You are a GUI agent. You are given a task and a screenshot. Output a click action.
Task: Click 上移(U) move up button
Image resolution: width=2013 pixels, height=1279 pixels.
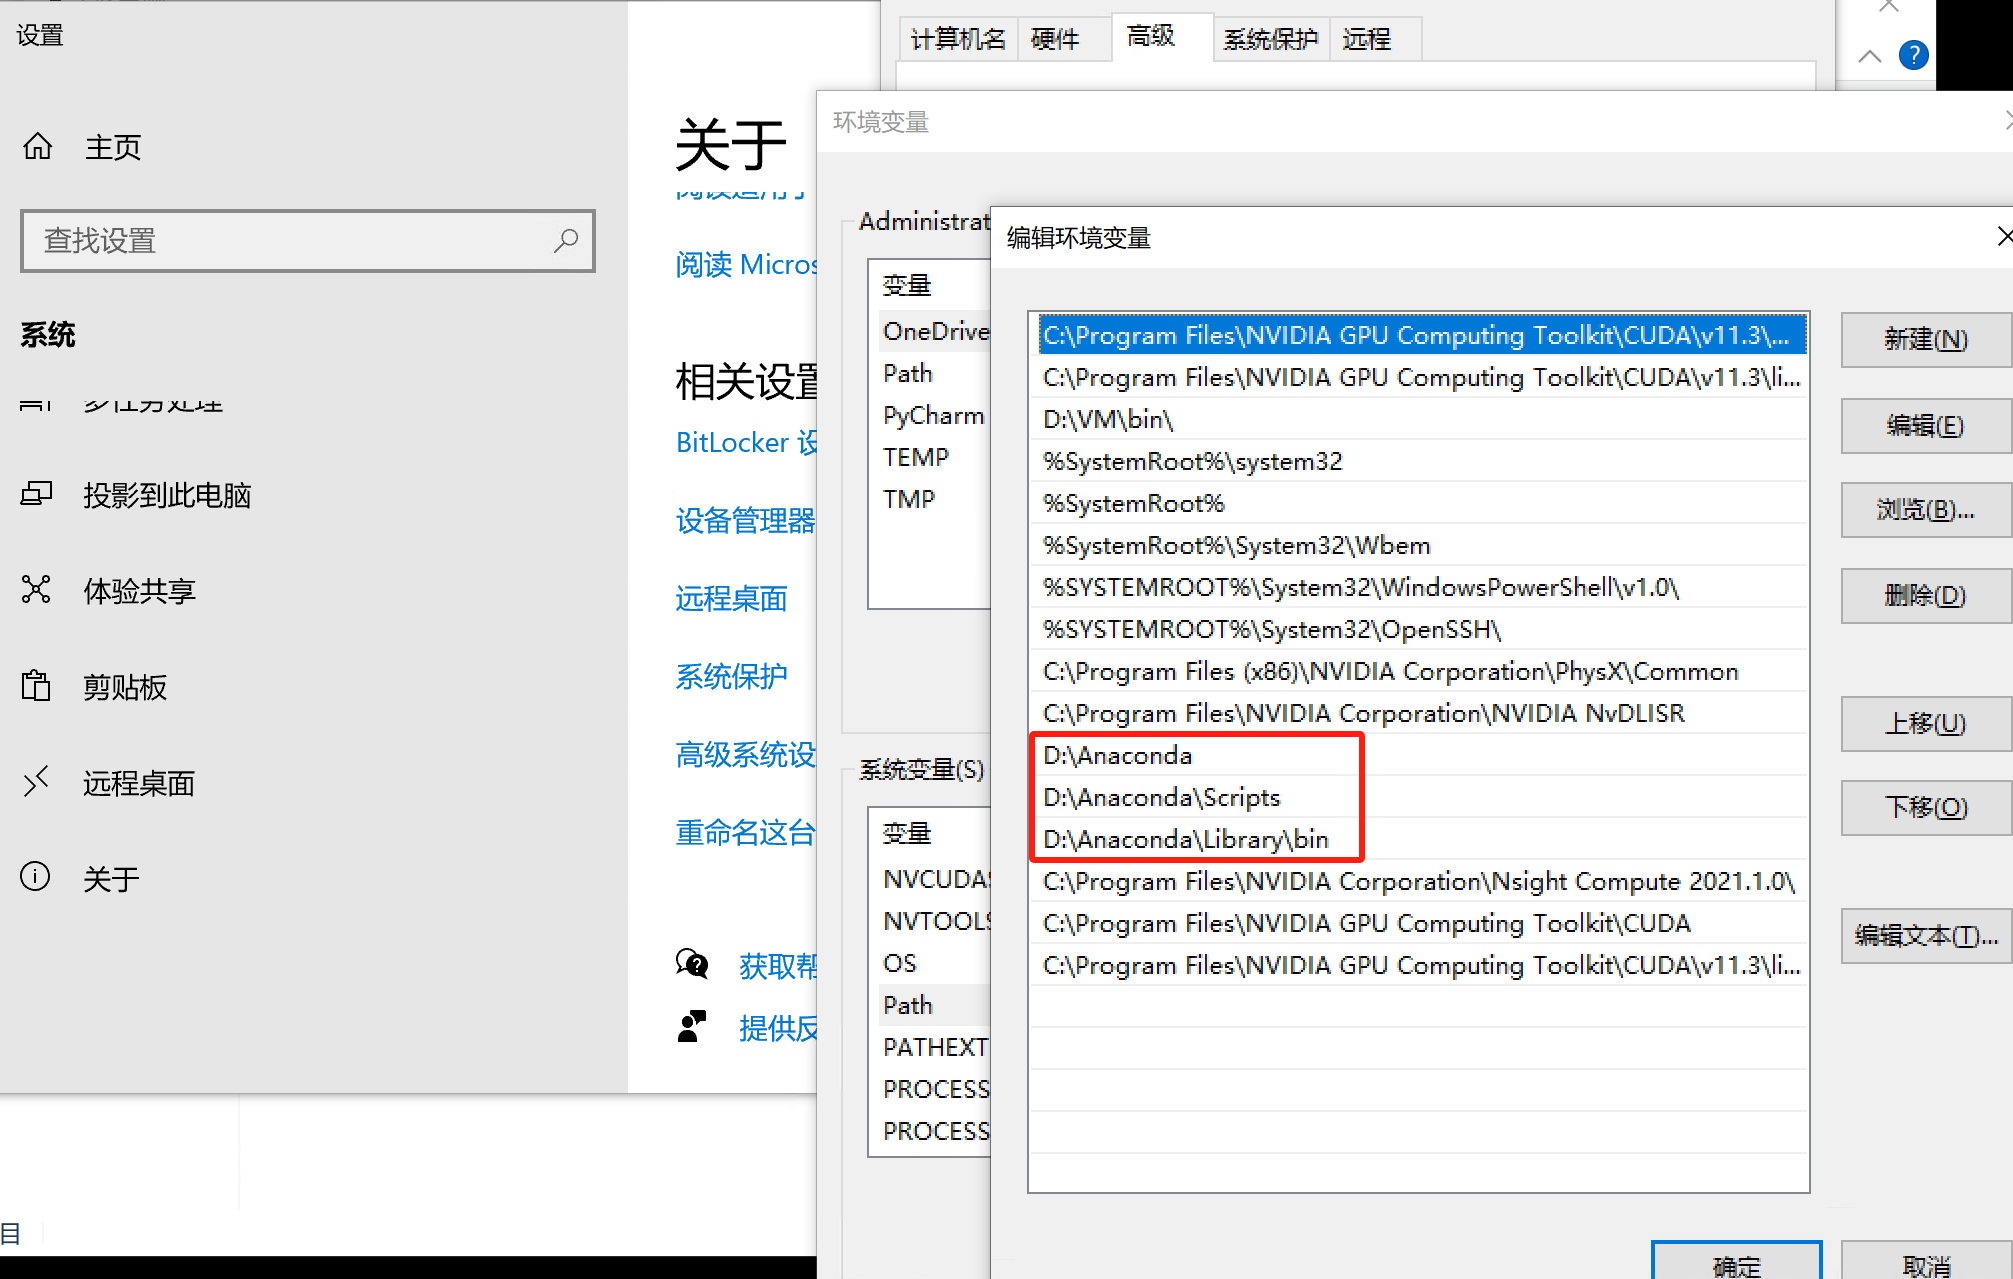(1926, 723)
